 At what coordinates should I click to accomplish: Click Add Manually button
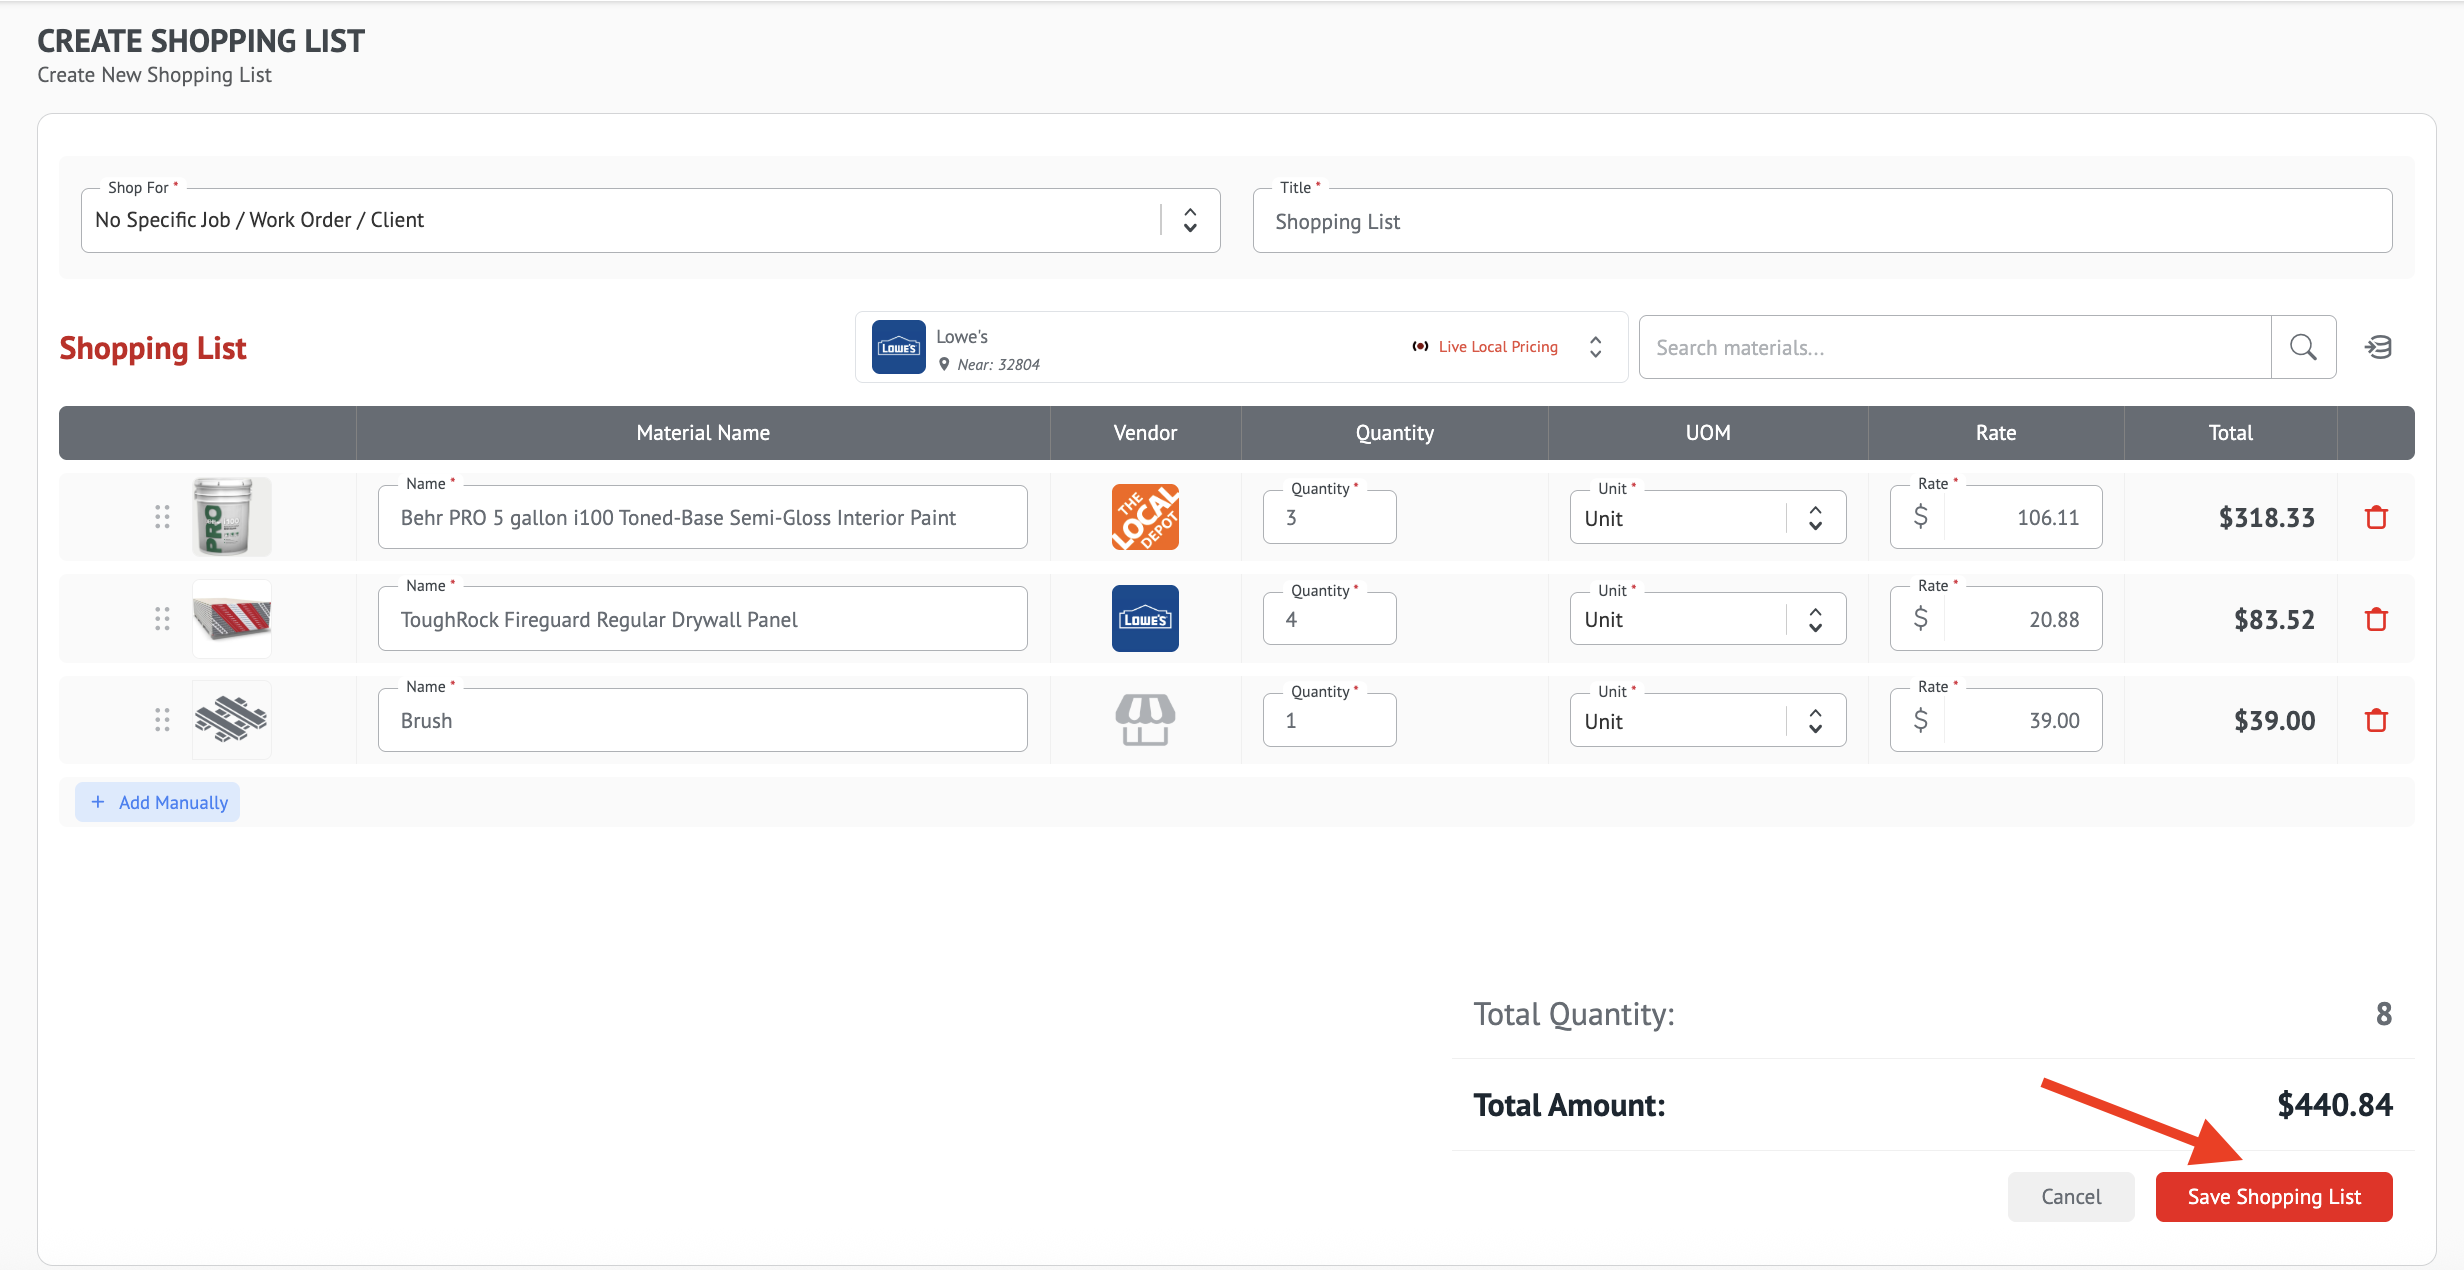[158, 802]
